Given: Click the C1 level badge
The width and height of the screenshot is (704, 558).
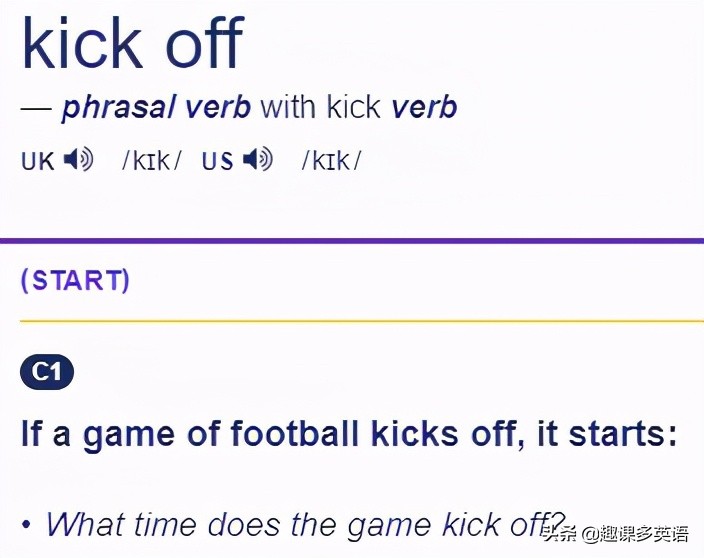Looking at the screenshot, I should click(47, 373).
